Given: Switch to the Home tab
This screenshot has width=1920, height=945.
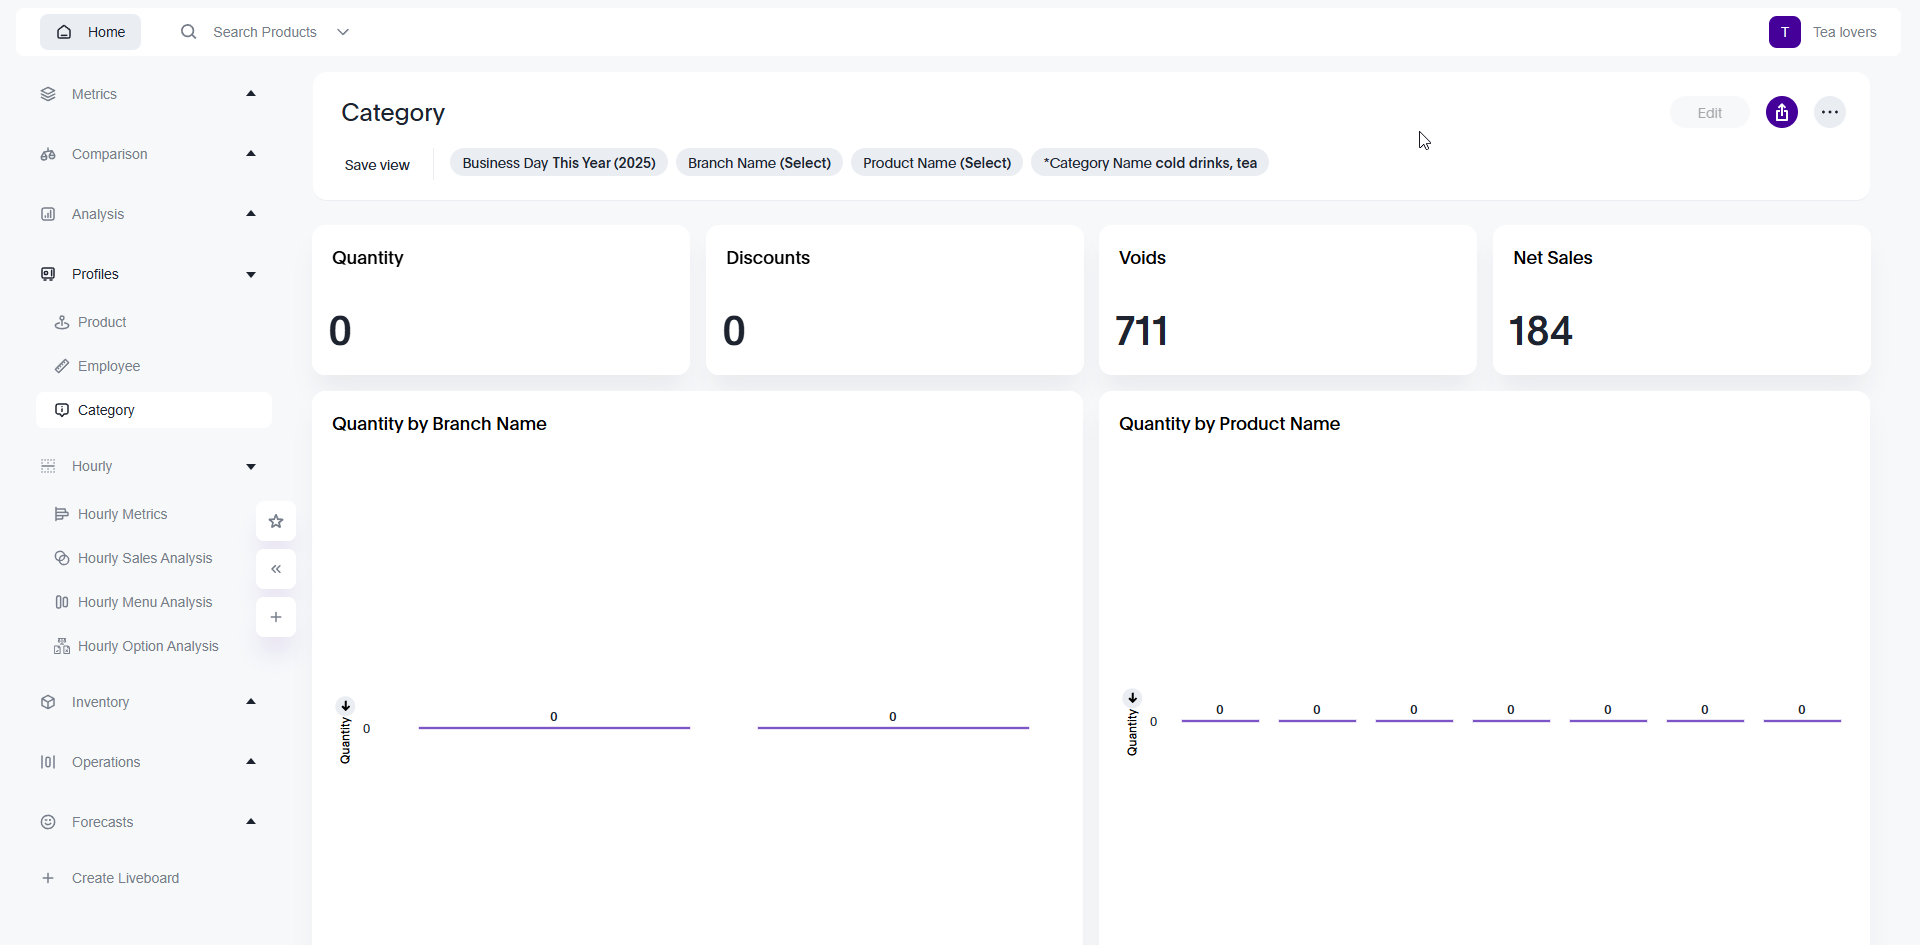Looking at the screenshot, I should 90,31.
